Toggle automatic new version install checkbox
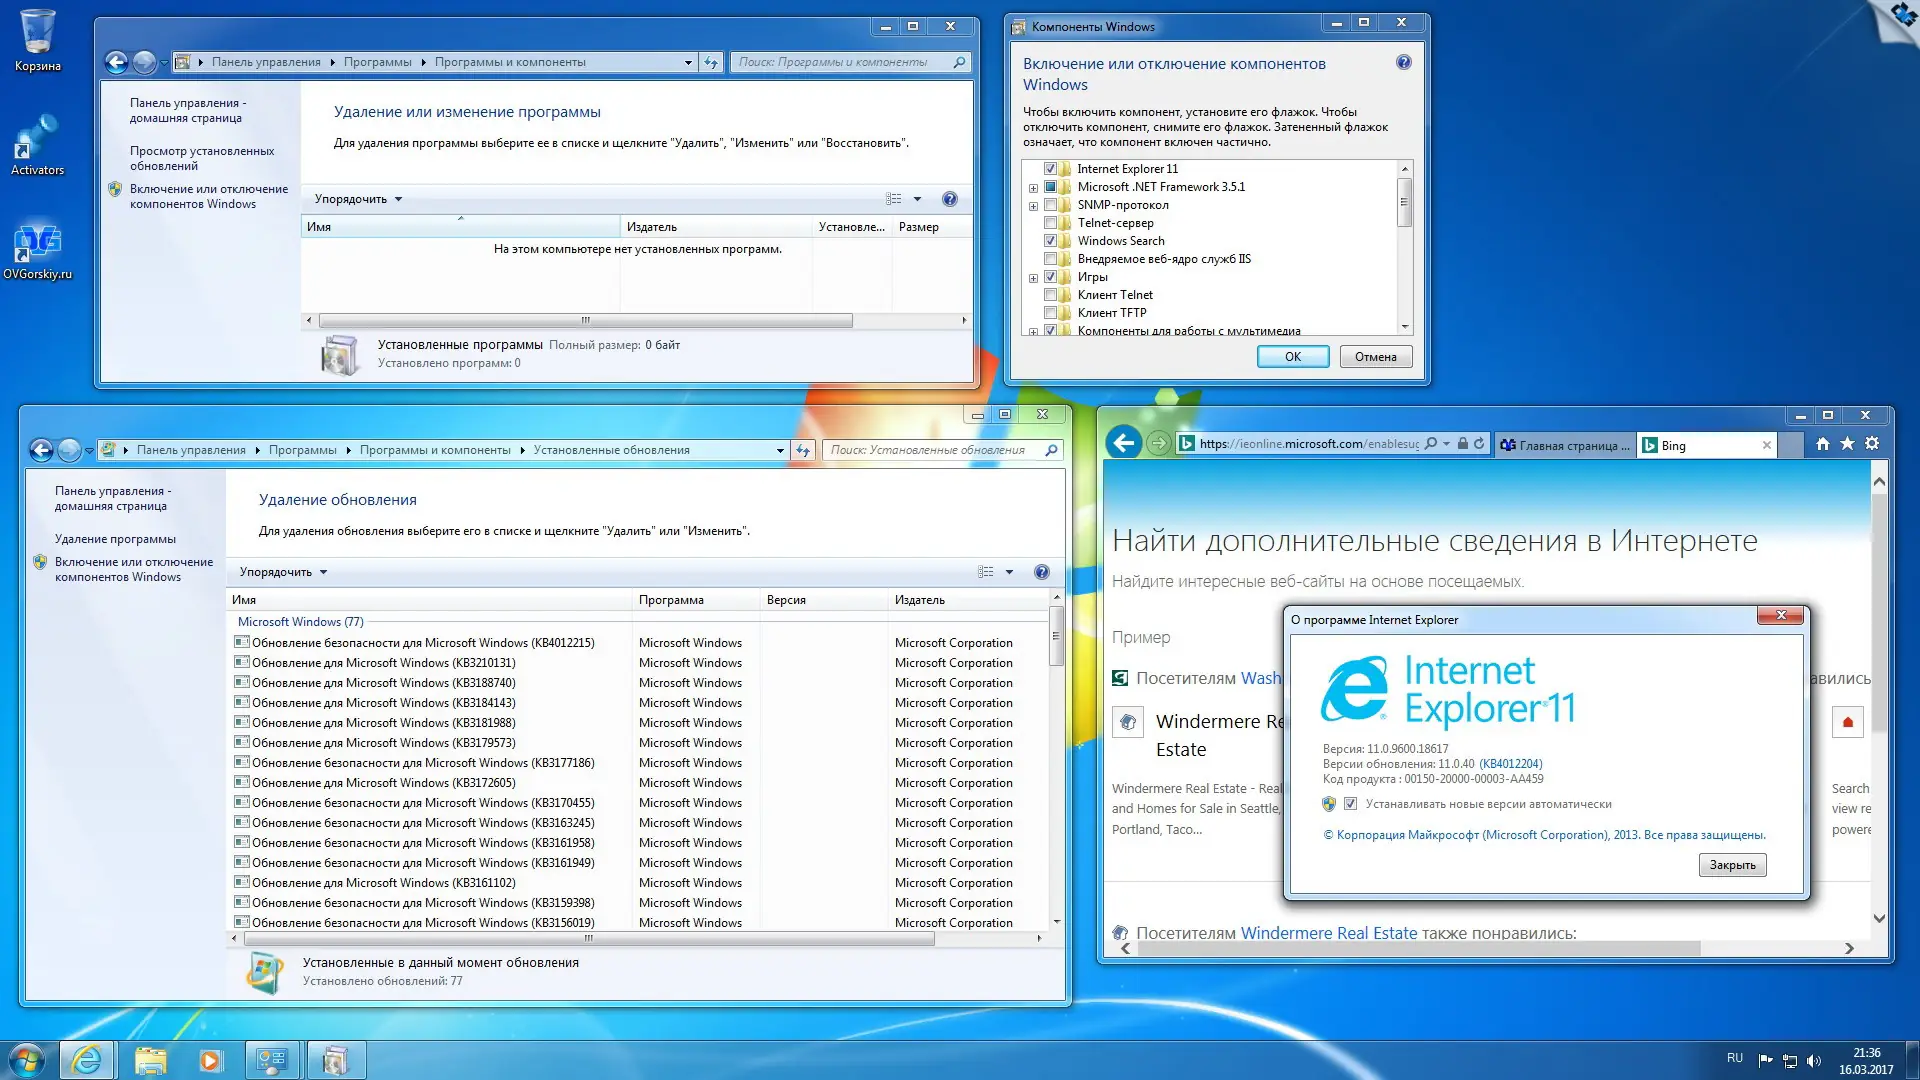 click(x=1350, y=804)
